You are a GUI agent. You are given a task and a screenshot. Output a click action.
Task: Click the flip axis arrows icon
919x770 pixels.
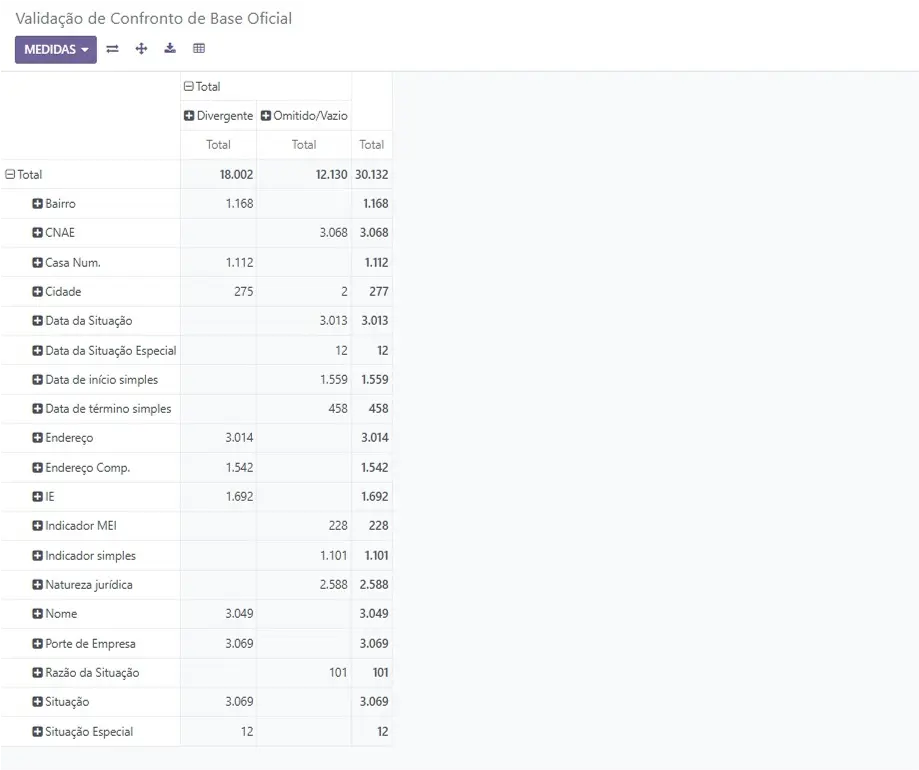pos(113,49)
